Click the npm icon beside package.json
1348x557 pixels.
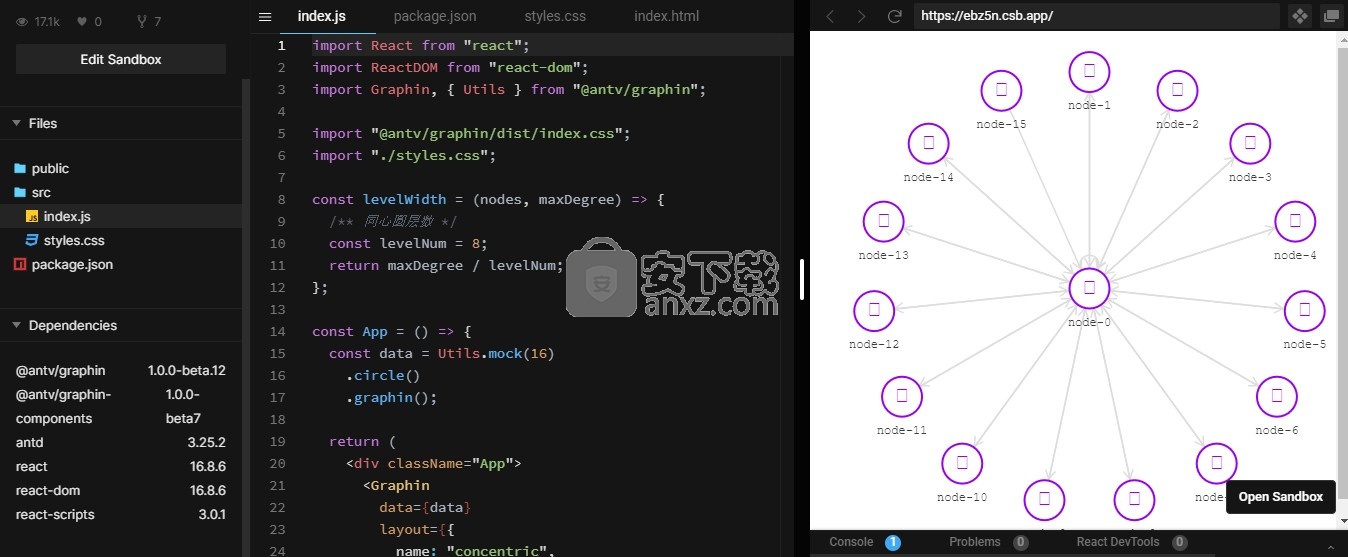[x=19, y=264]
